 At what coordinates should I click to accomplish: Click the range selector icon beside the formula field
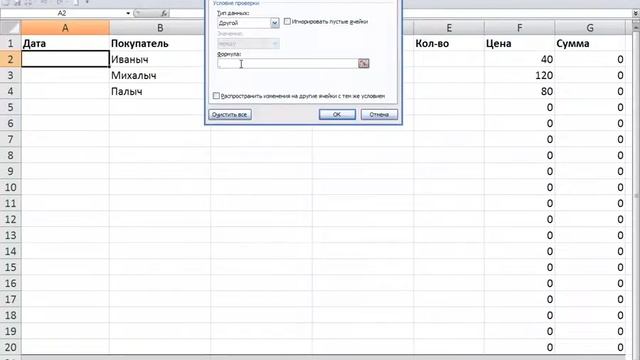tap(363, 63)
